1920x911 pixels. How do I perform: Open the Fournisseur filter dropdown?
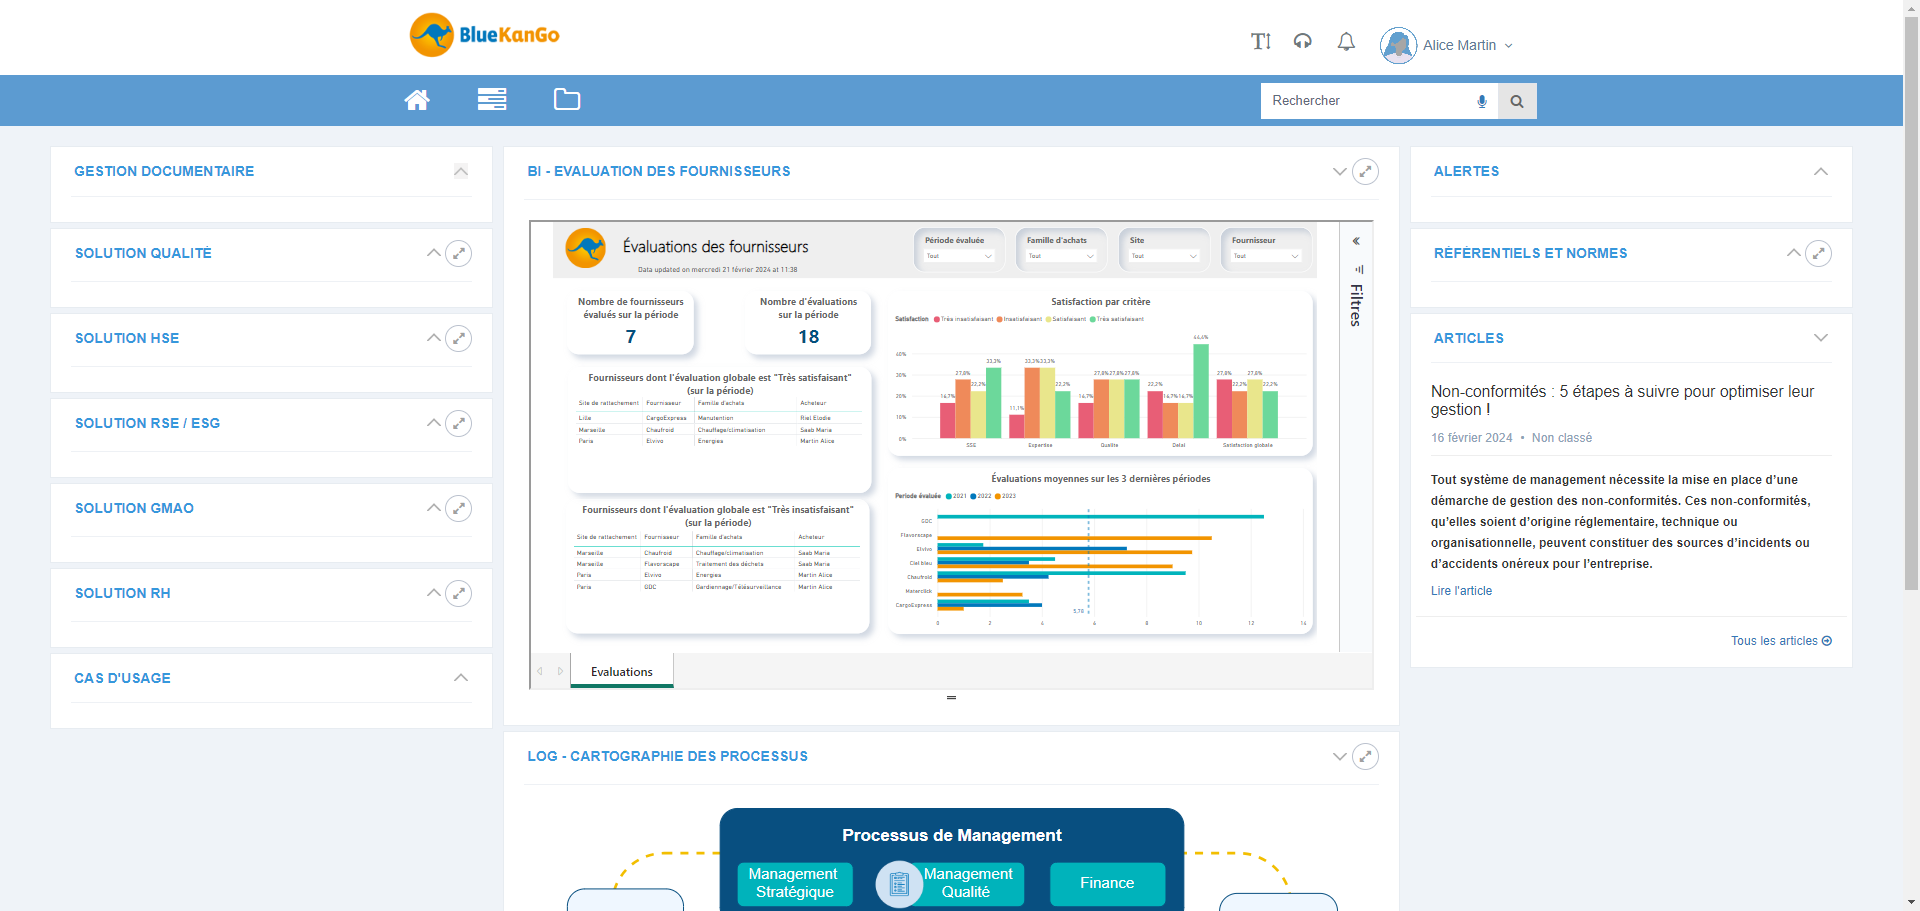(1265, 256)
